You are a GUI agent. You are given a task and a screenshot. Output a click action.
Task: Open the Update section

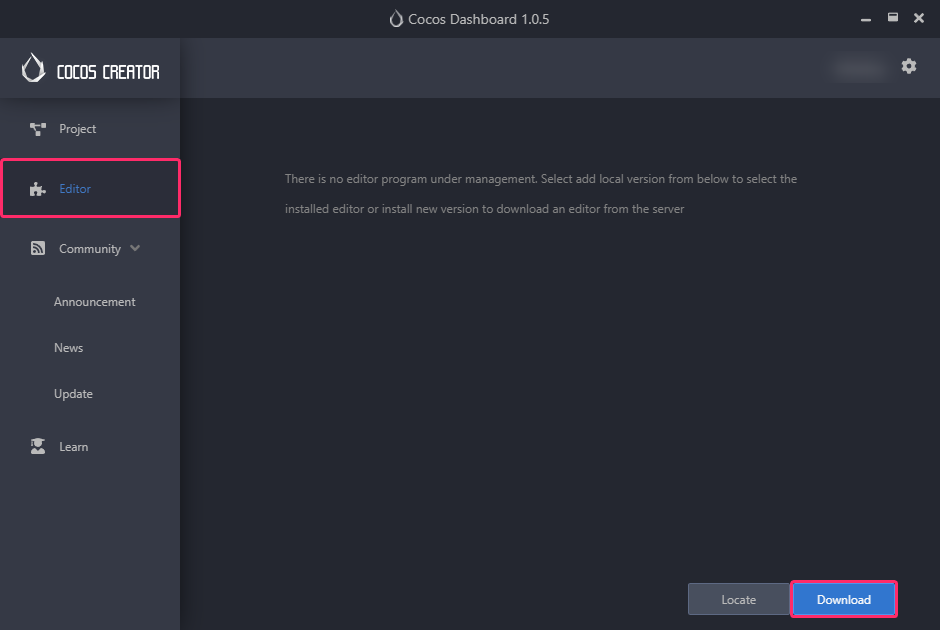[73, 394]
